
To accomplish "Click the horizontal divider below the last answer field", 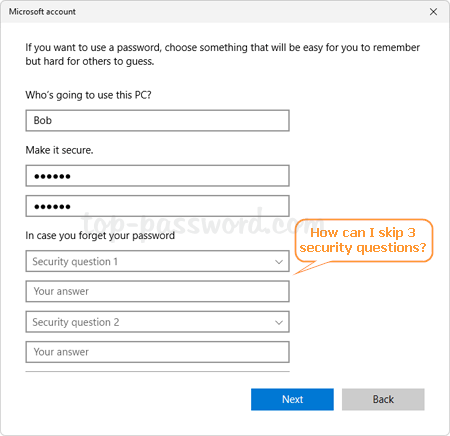I will (157, 371).
